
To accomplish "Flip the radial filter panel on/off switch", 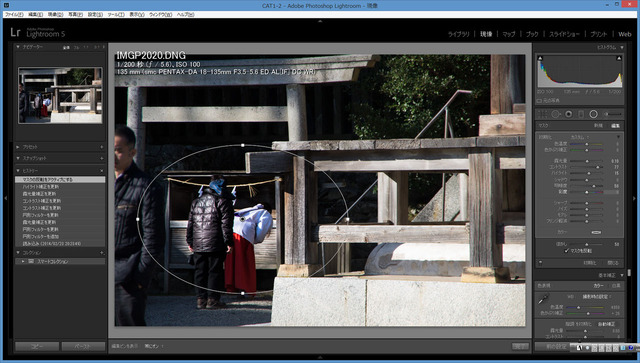I will tap(540, 263).
